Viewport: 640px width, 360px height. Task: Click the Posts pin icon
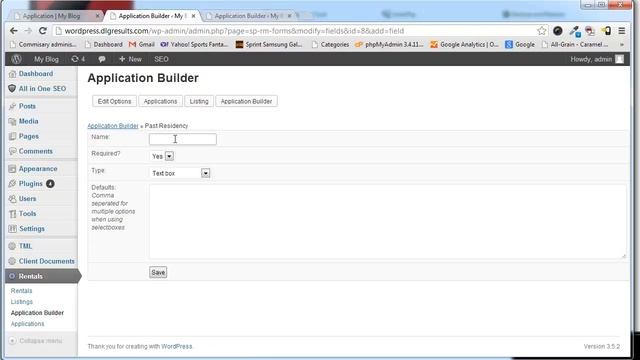click(12, 106)
